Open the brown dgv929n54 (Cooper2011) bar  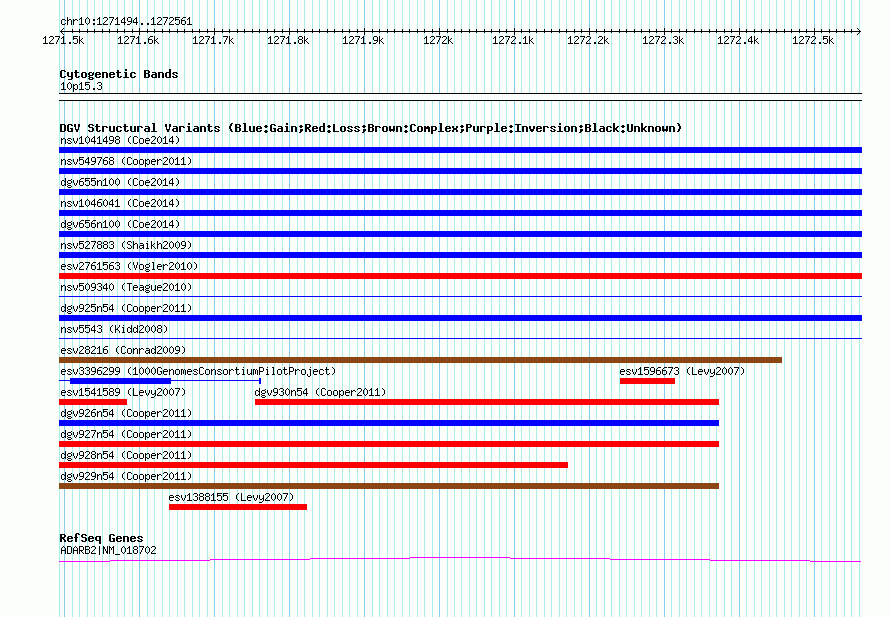(x=389, y=486)
